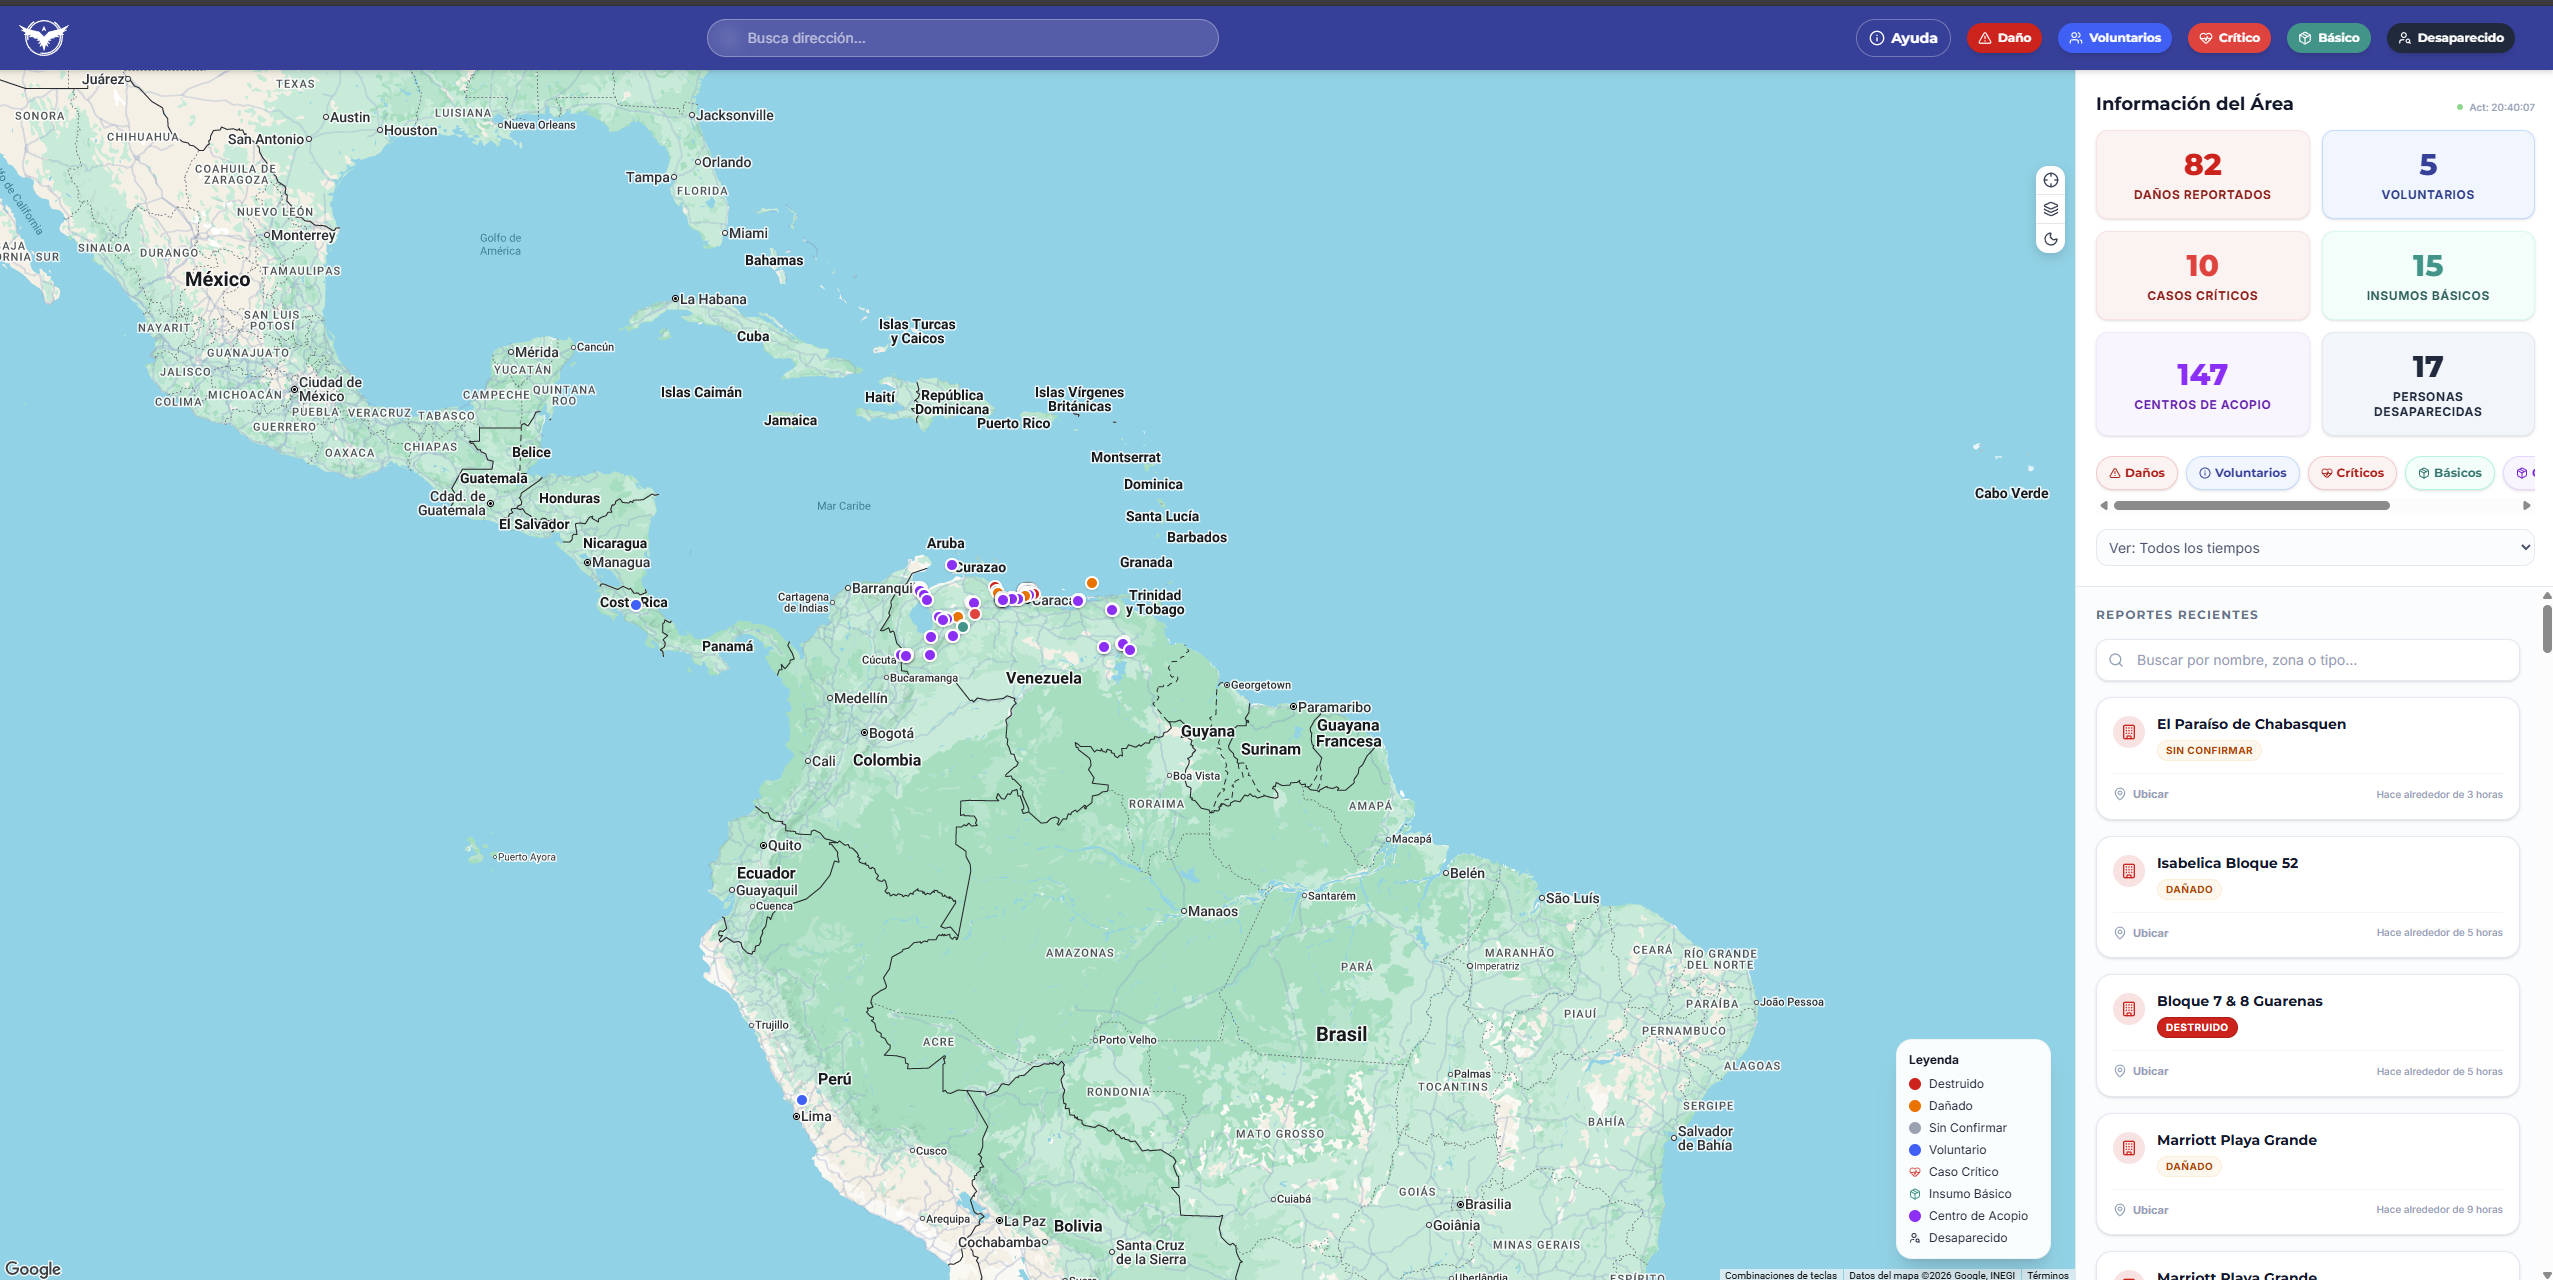Click the orange marker north of Caracas

[1092, 583]
